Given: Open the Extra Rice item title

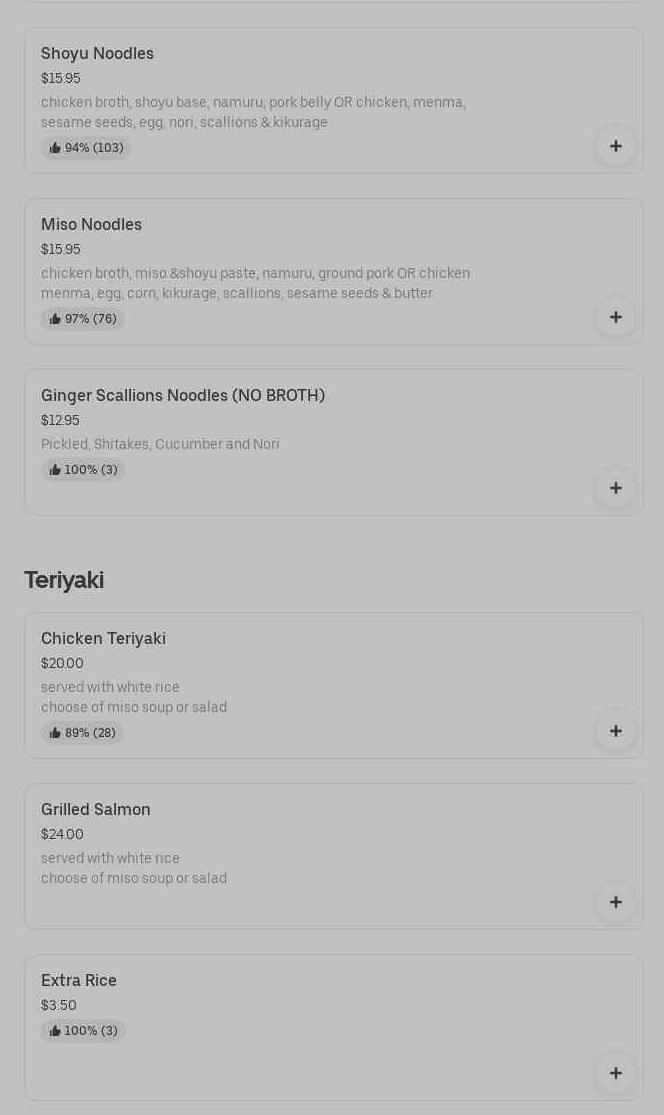Looking at the screenshot, I should 79,980.
